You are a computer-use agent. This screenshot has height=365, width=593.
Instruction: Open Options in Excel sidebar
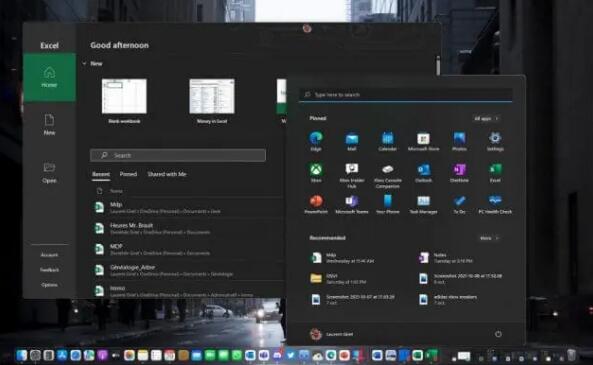click(x=50, y=285)
